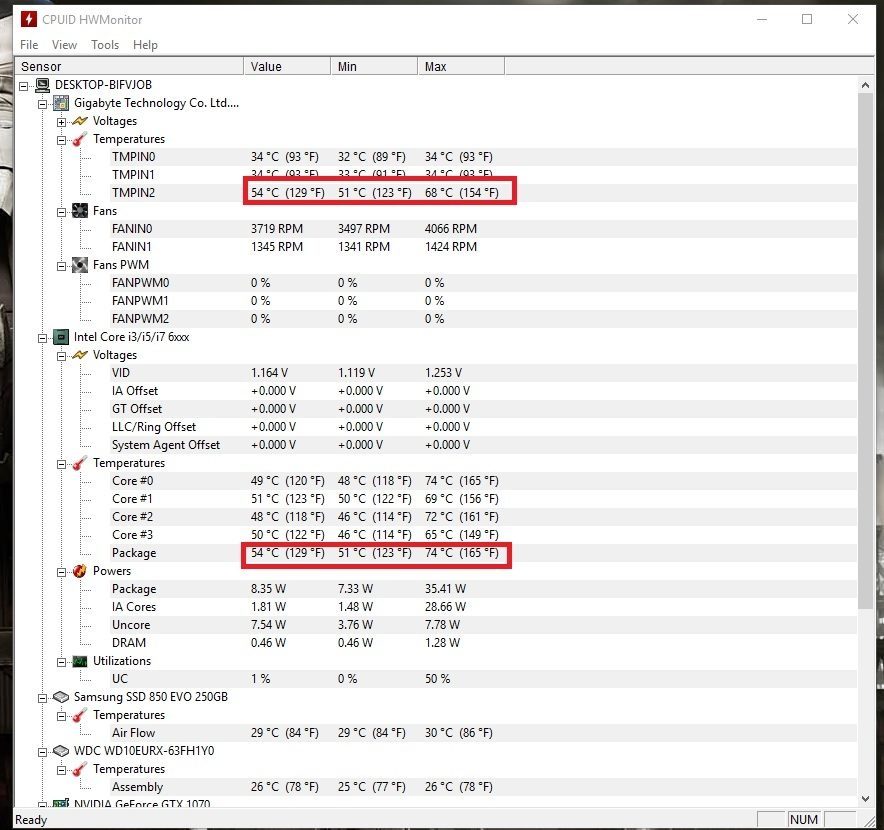Collapse the Gigabyte Technology node
Image resolution: width=884 pixels, height=830 pixels.
42,104
